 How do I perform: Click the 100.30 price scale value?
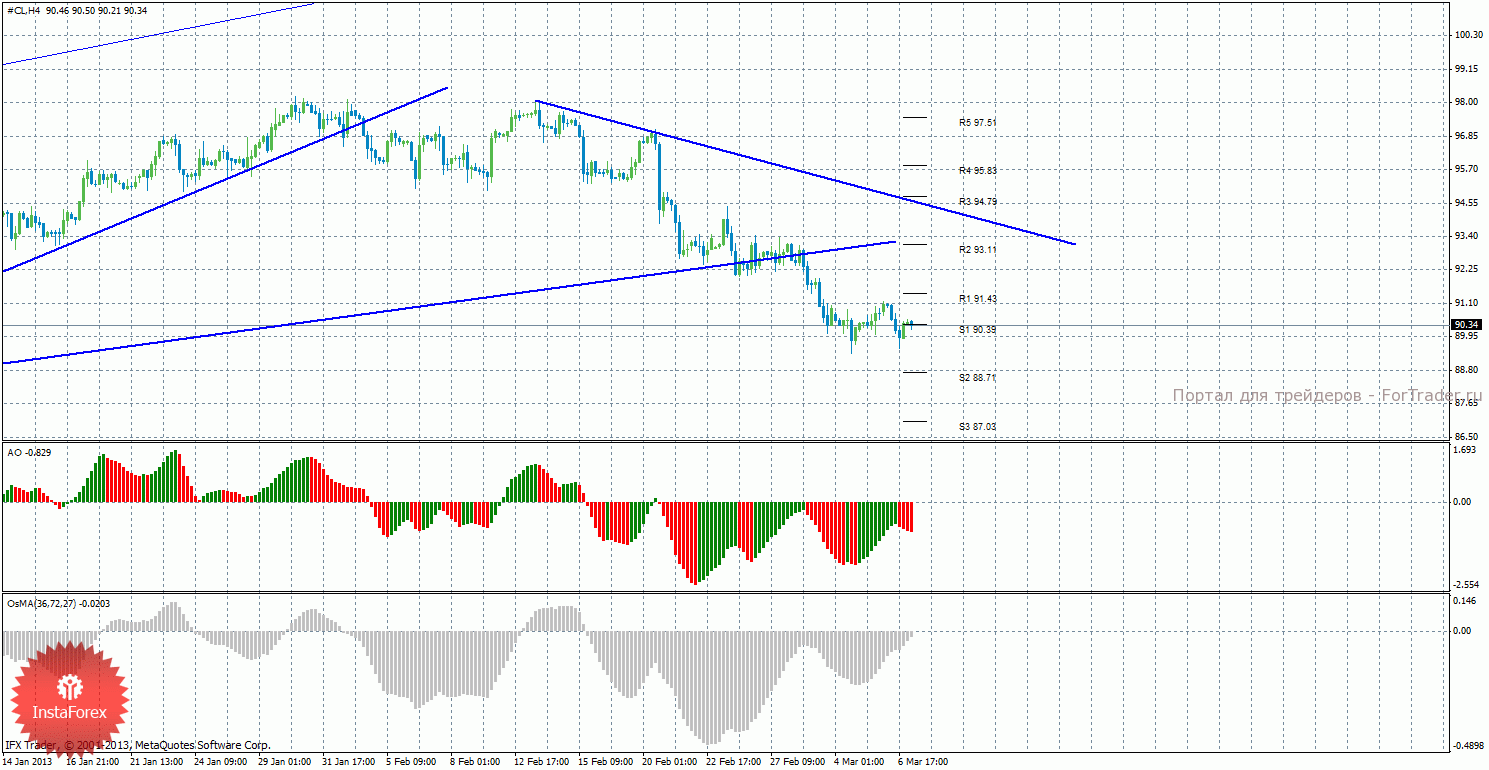[x=1468, y=35]
